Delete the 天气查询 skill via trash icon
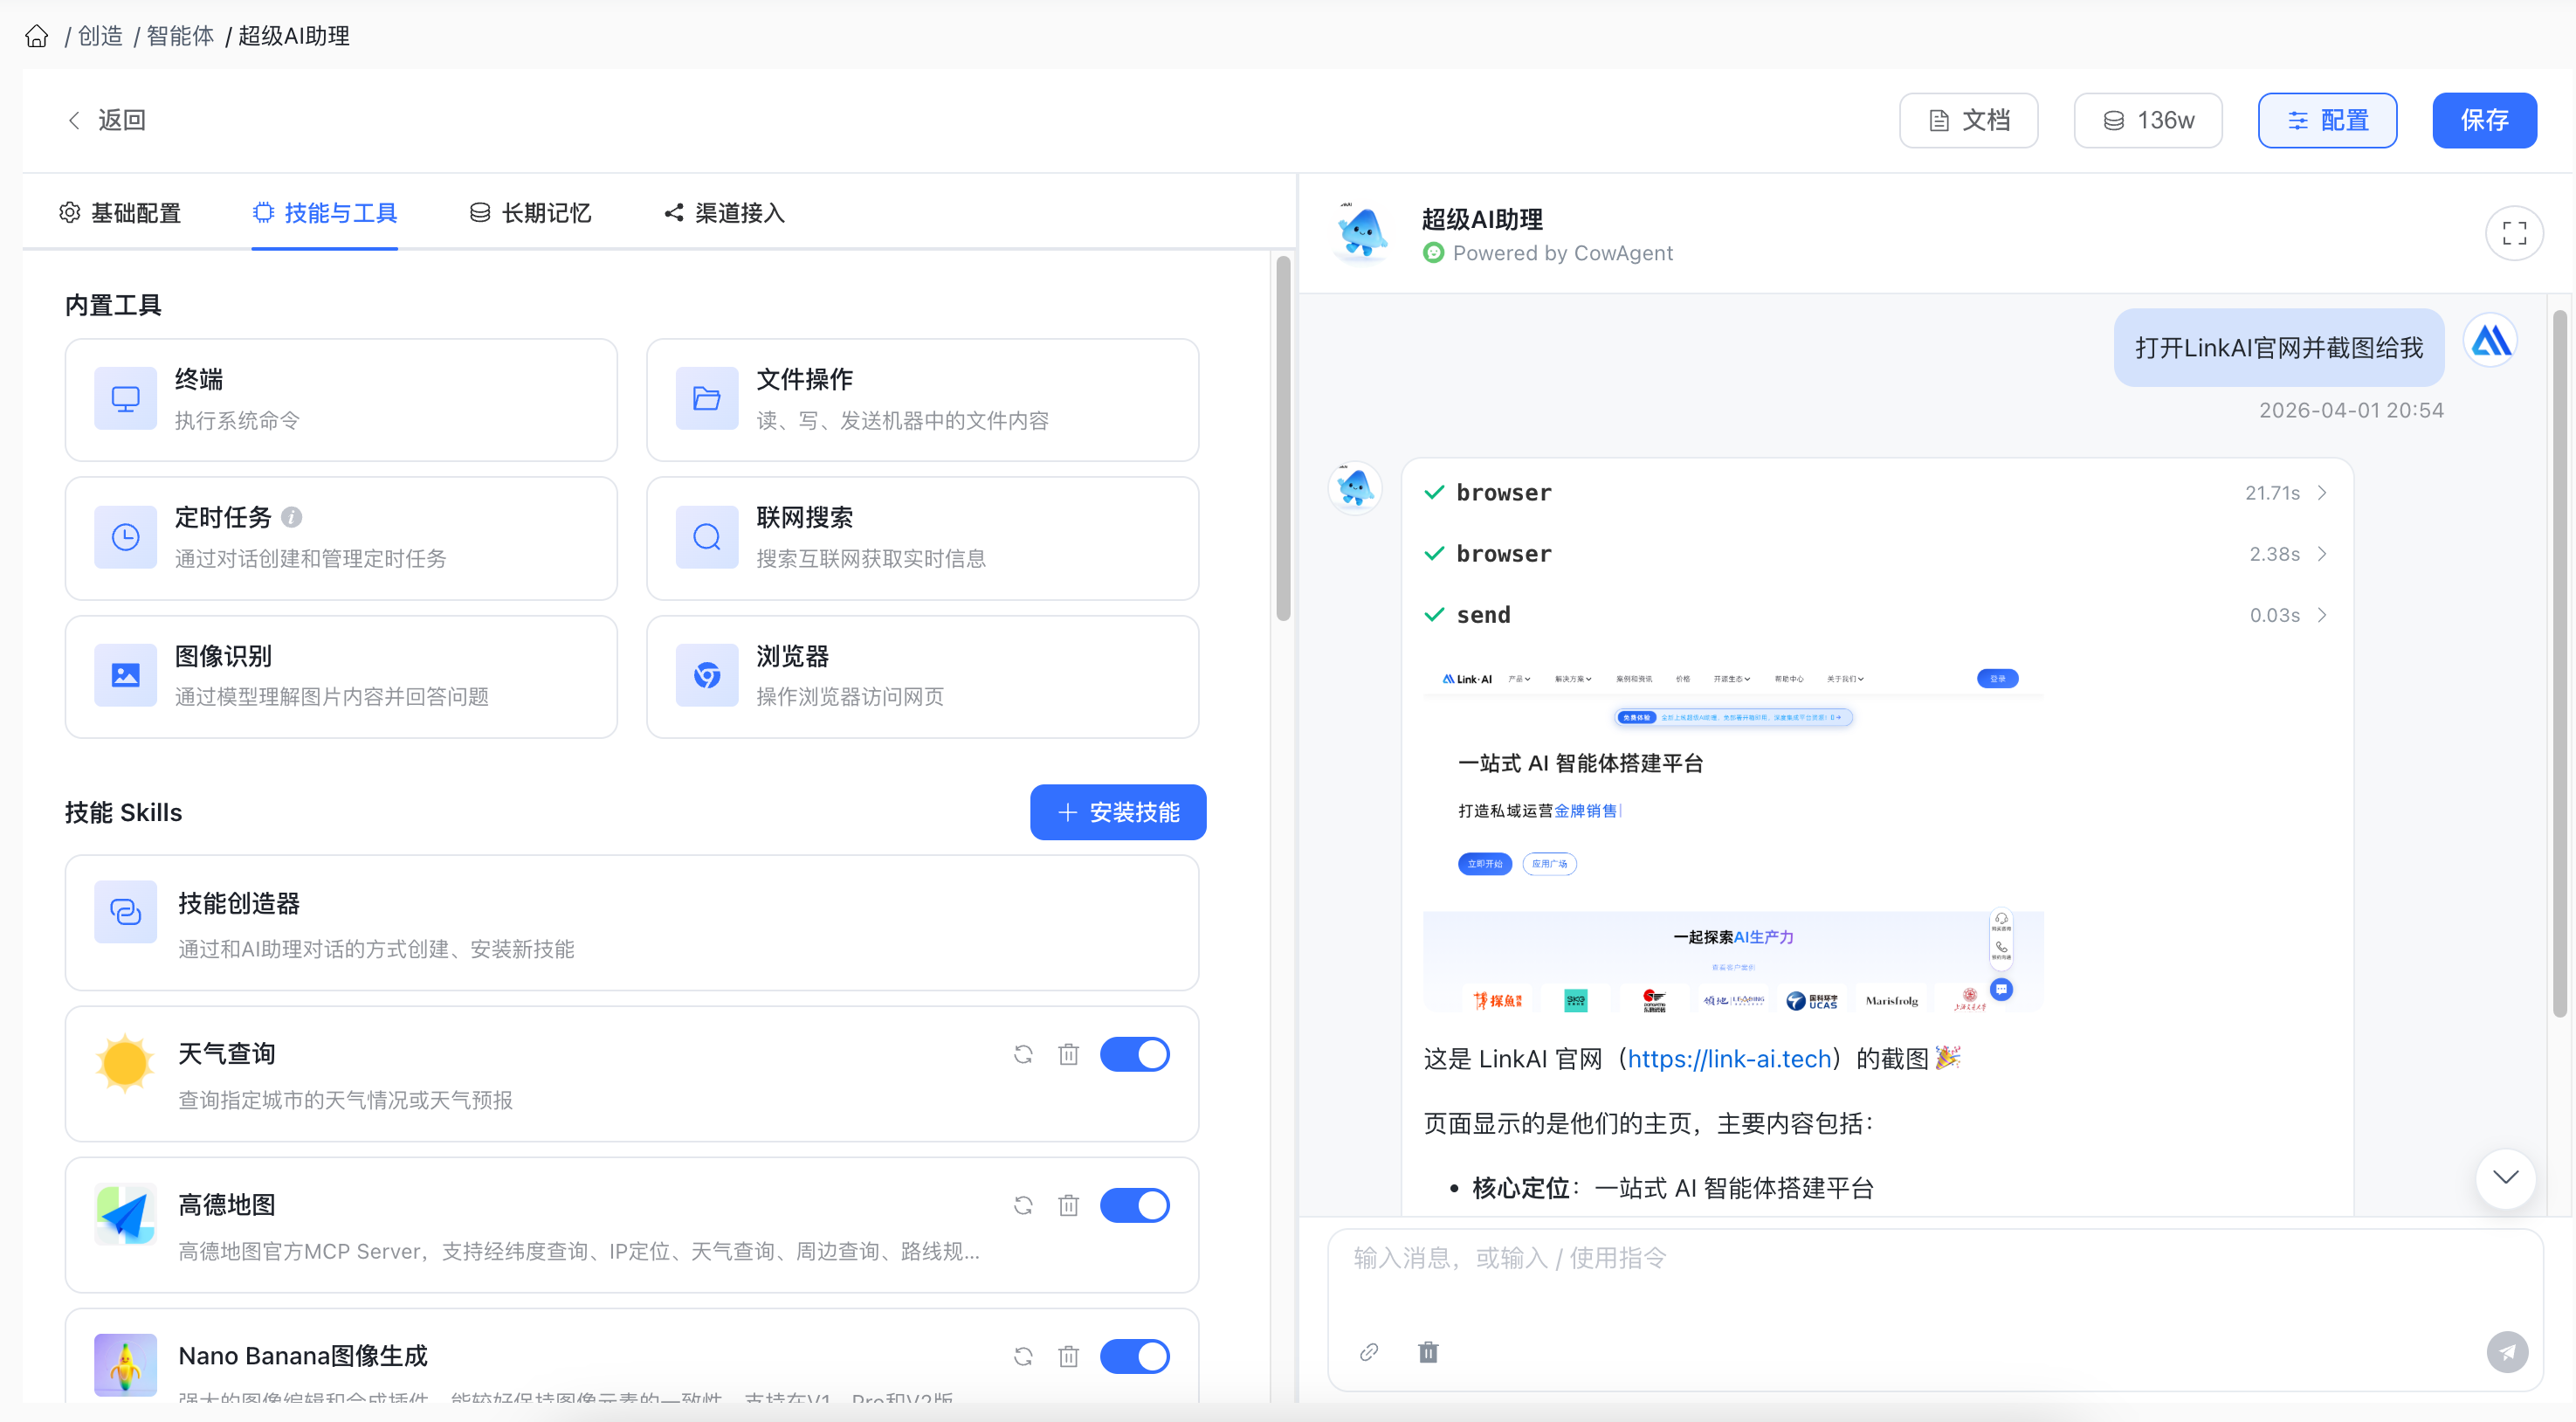The height and width of the screenshot is (1422, 2576). click(1068, 1054)
